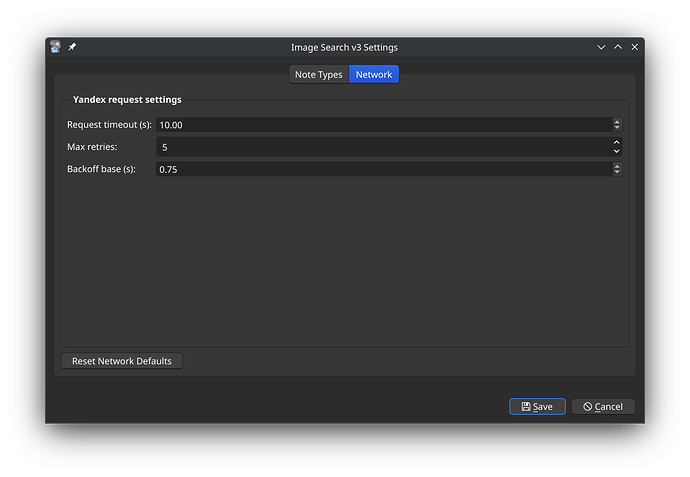
Task: Minimize the Image Search v3 Settings window
Action: [x=601, y=47]
